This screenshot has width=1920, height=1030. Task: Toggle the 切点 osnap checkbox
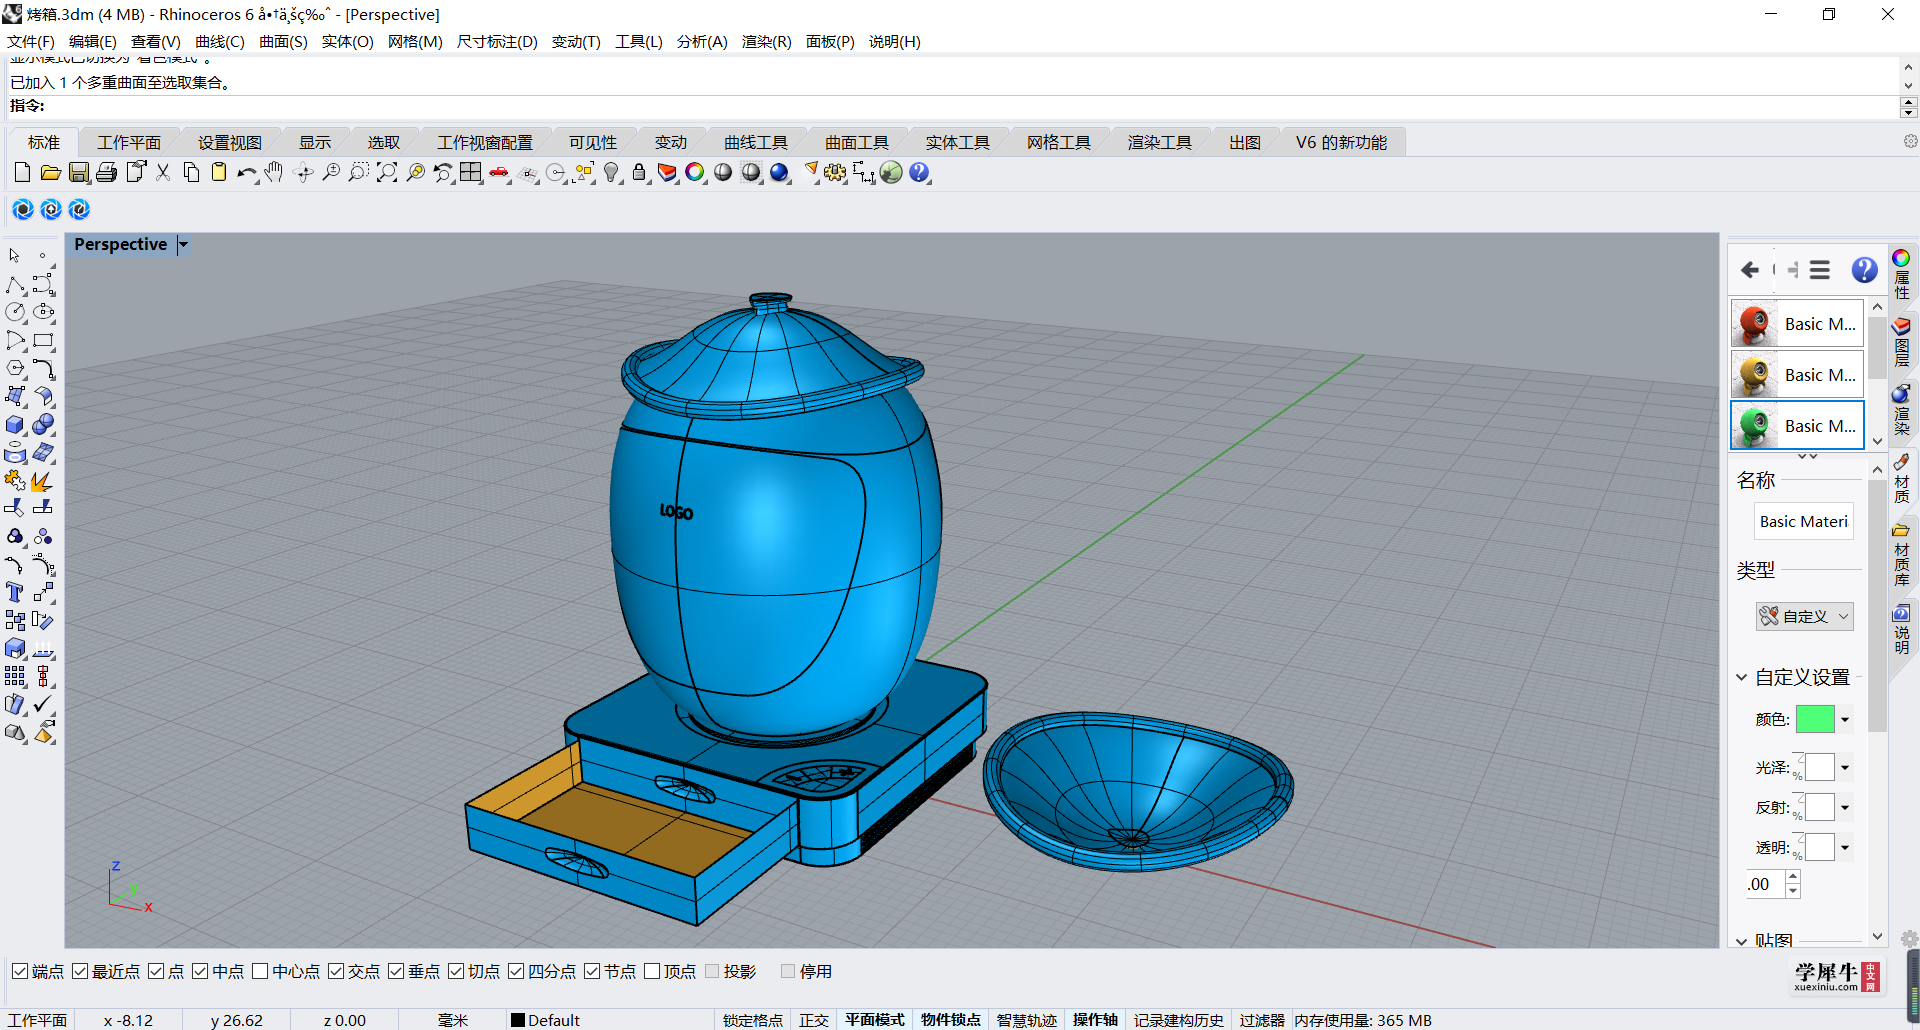click(456, 971)
